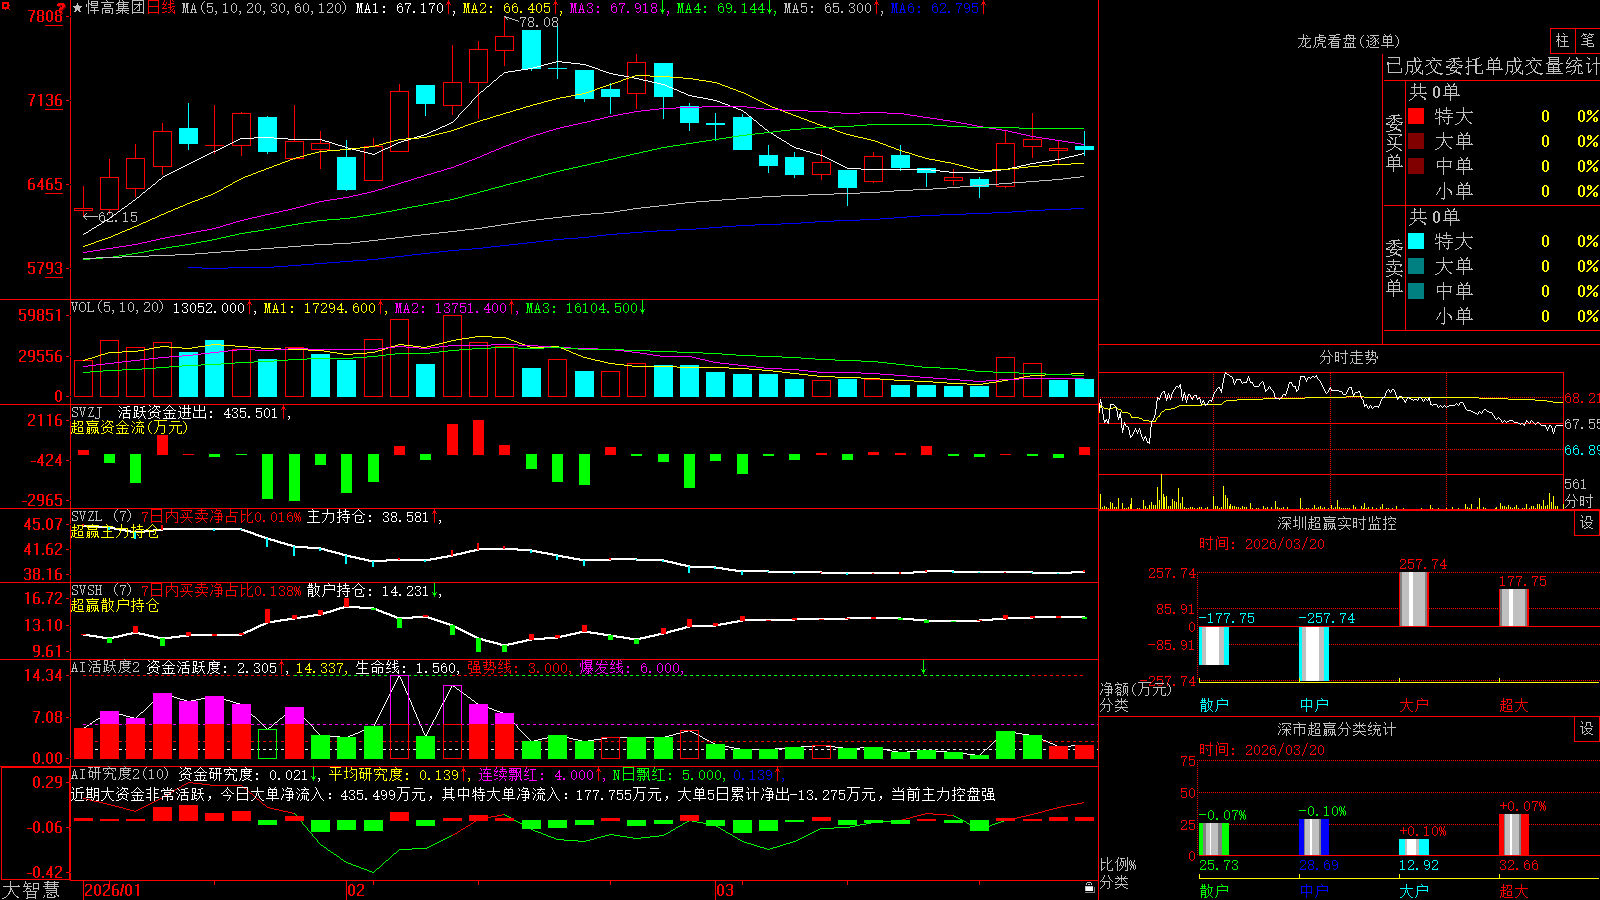Click the 大户 bar labeled 257.74
Image resolution: width=1600 pixels, height=900 pixels.
[x=1414, y=599]
